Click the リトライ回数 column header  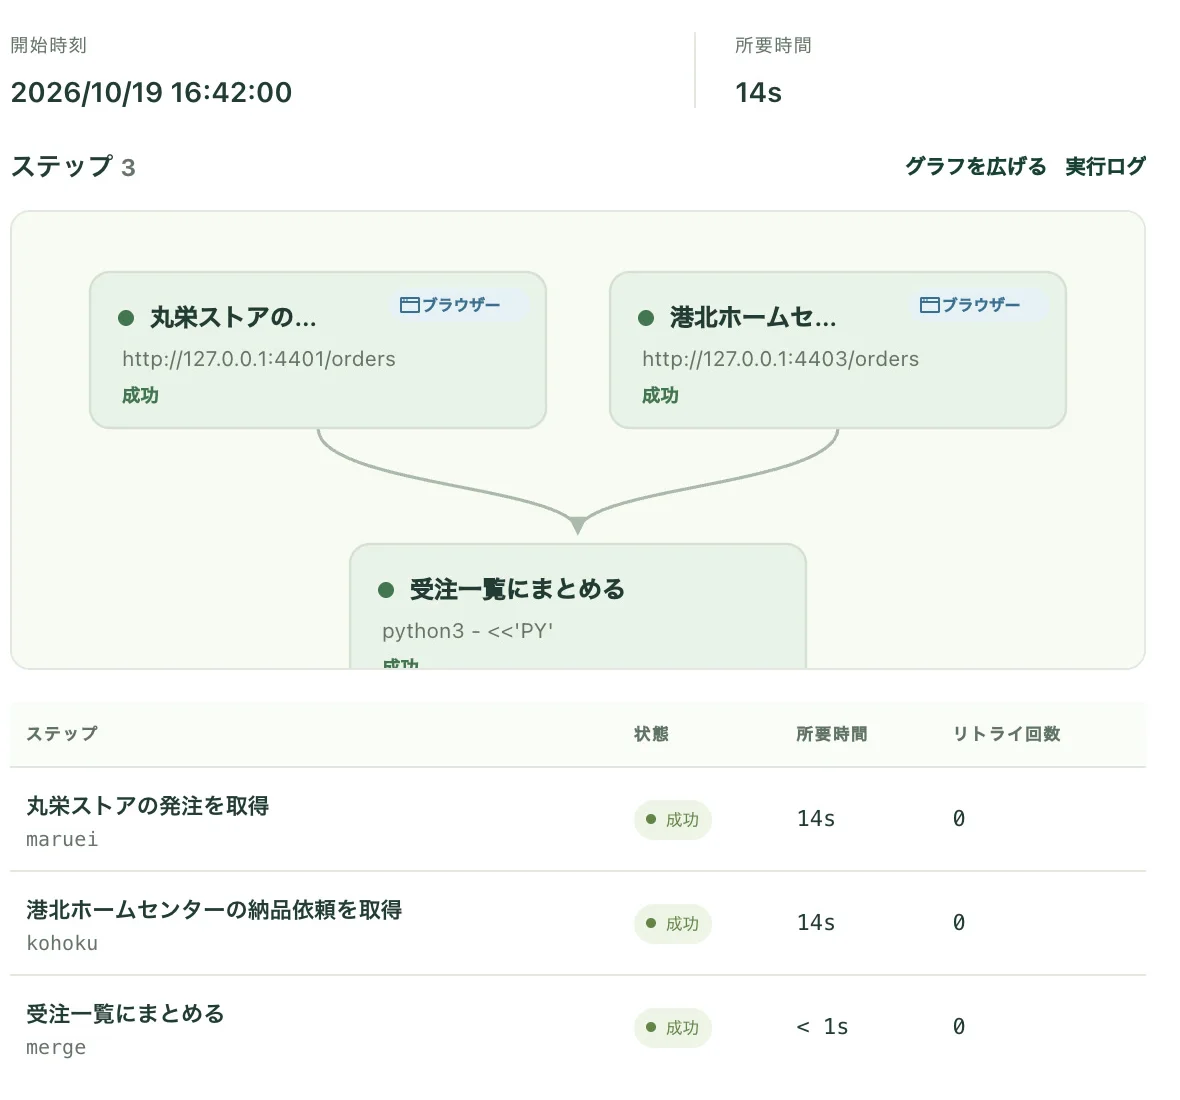pos(1006,734)
